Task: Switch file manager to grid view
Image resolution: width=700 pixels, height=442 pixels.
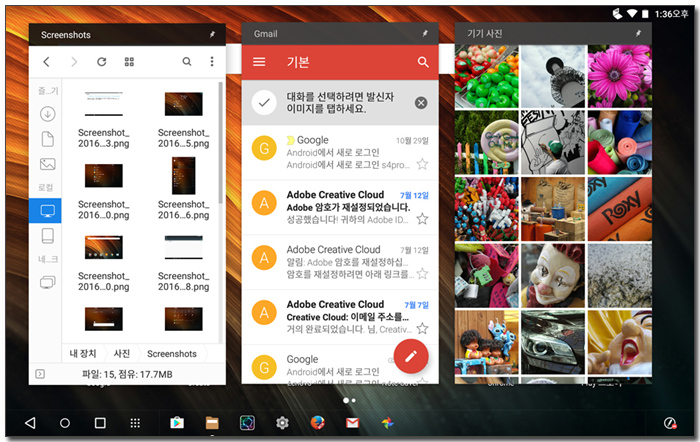Action: (129, 62)
